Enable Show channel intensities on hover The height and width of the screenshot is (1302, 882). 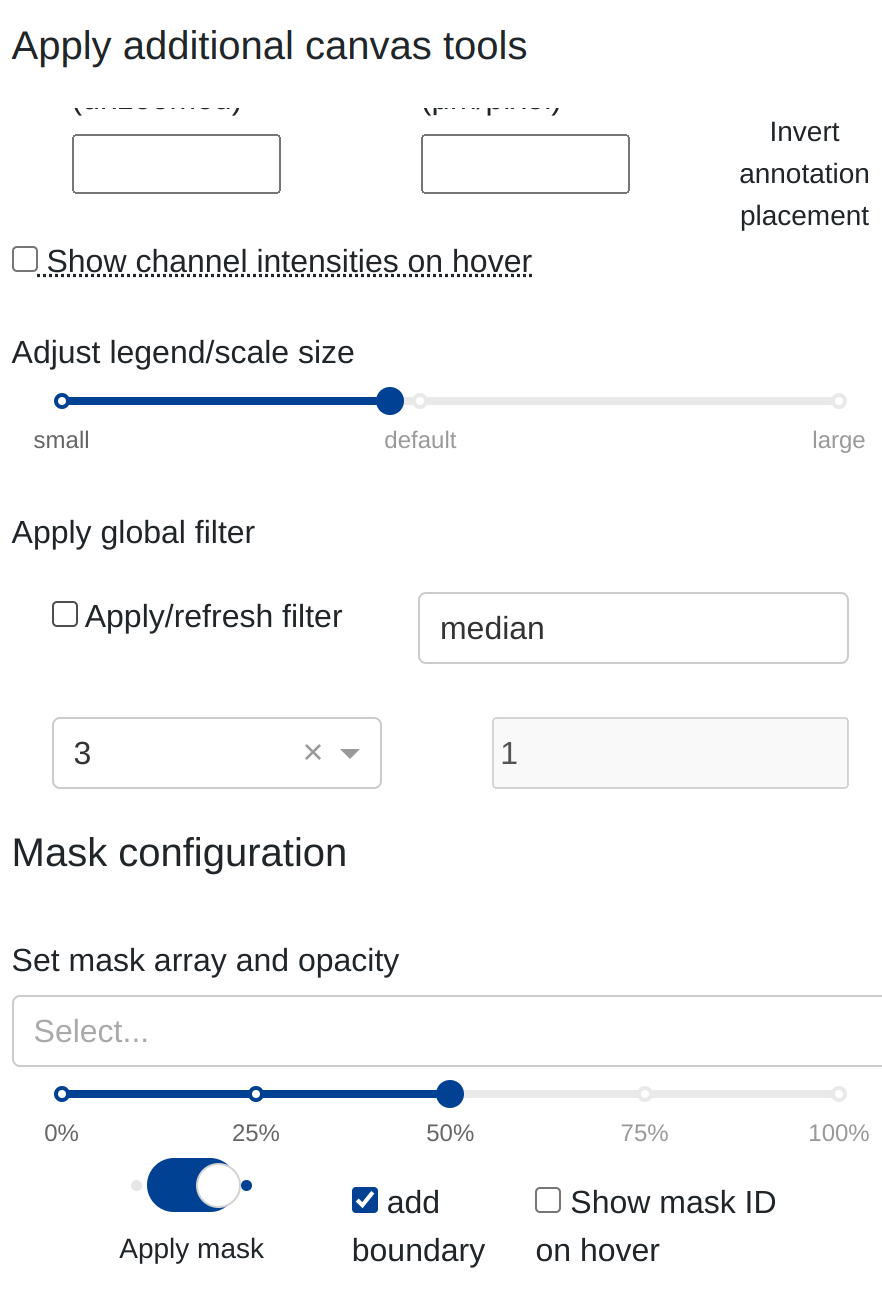point(25,260)
